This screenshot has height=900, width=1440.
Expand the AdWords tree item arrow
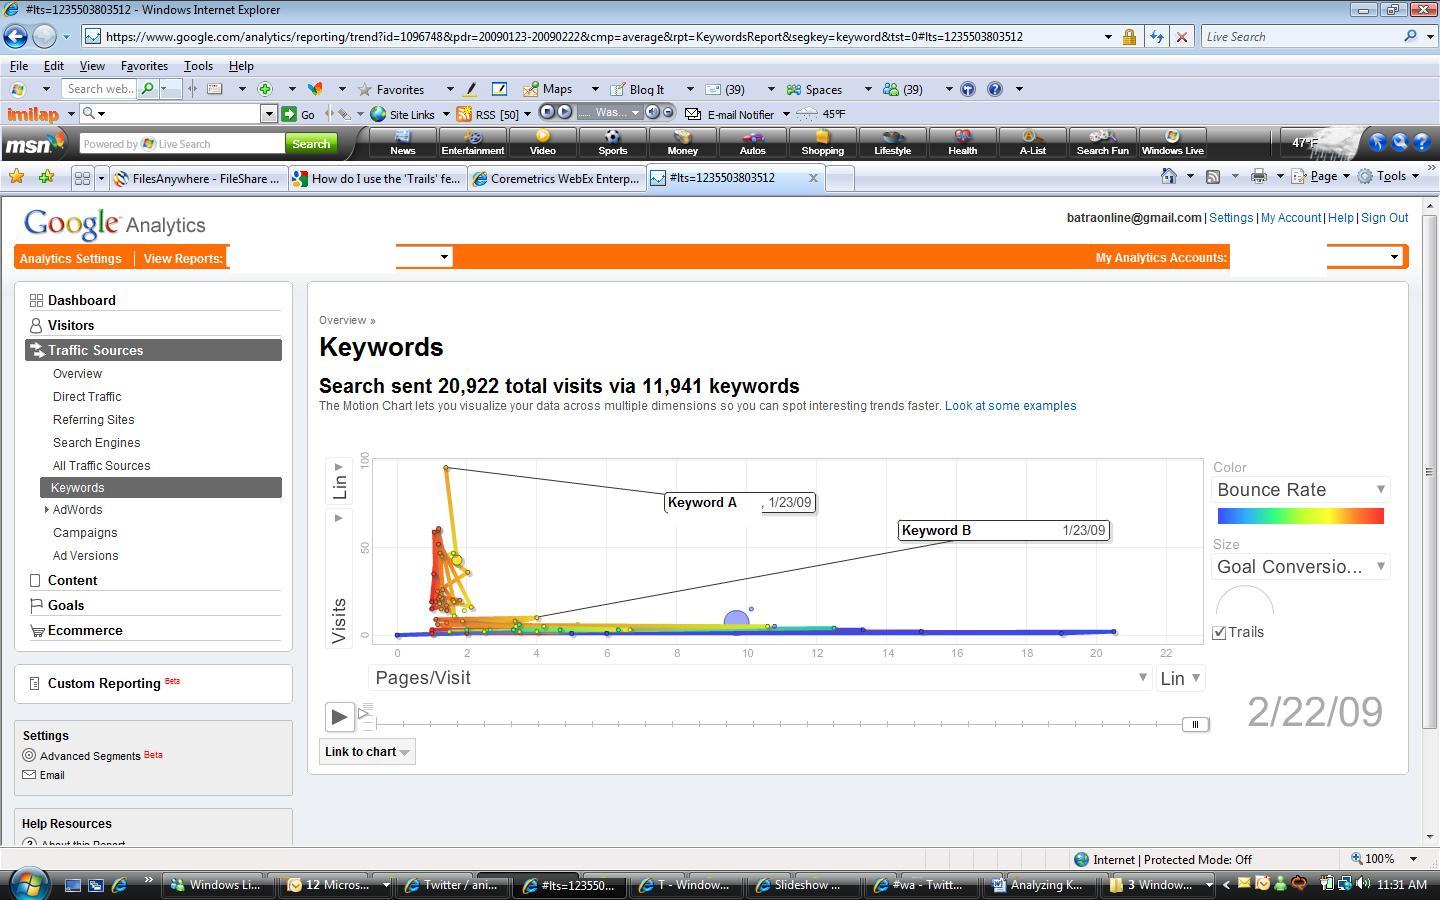46,510
